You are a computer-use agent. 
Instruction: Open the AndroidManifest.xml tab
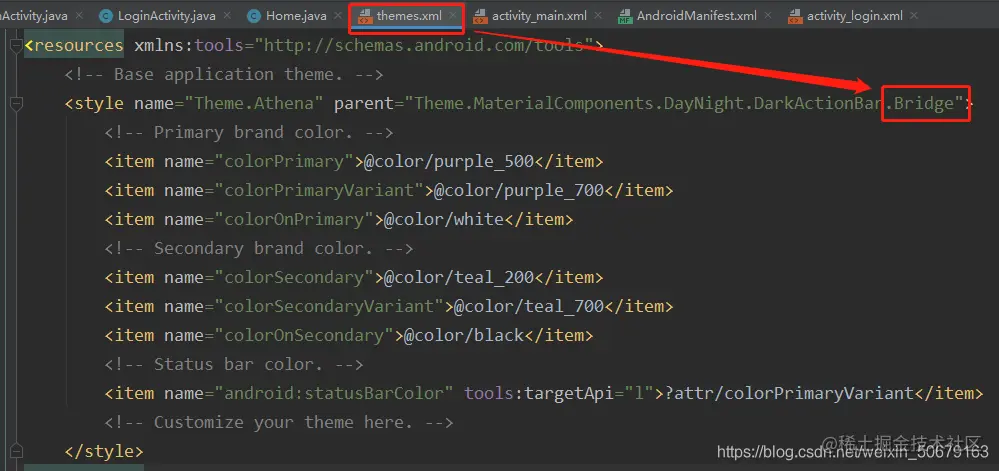coord(696,16)
